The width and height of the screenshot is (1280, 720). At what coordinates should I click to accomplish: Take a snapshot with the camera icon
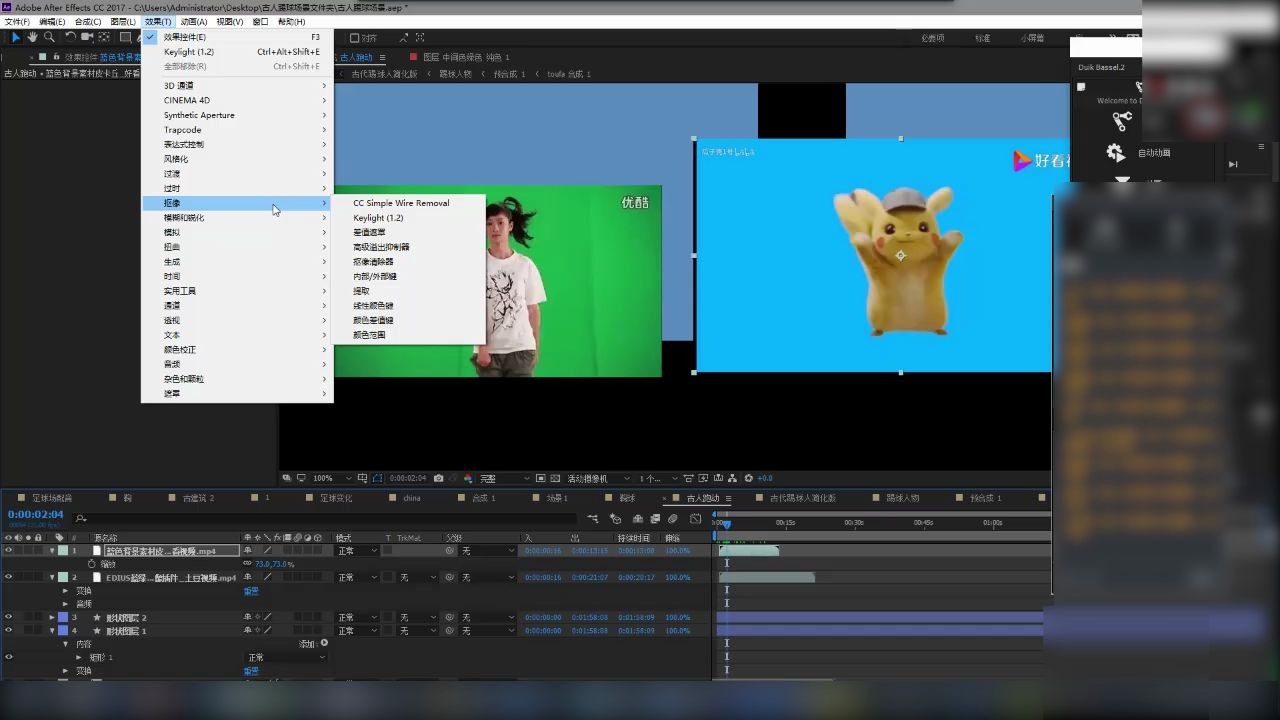click(438, 478)
